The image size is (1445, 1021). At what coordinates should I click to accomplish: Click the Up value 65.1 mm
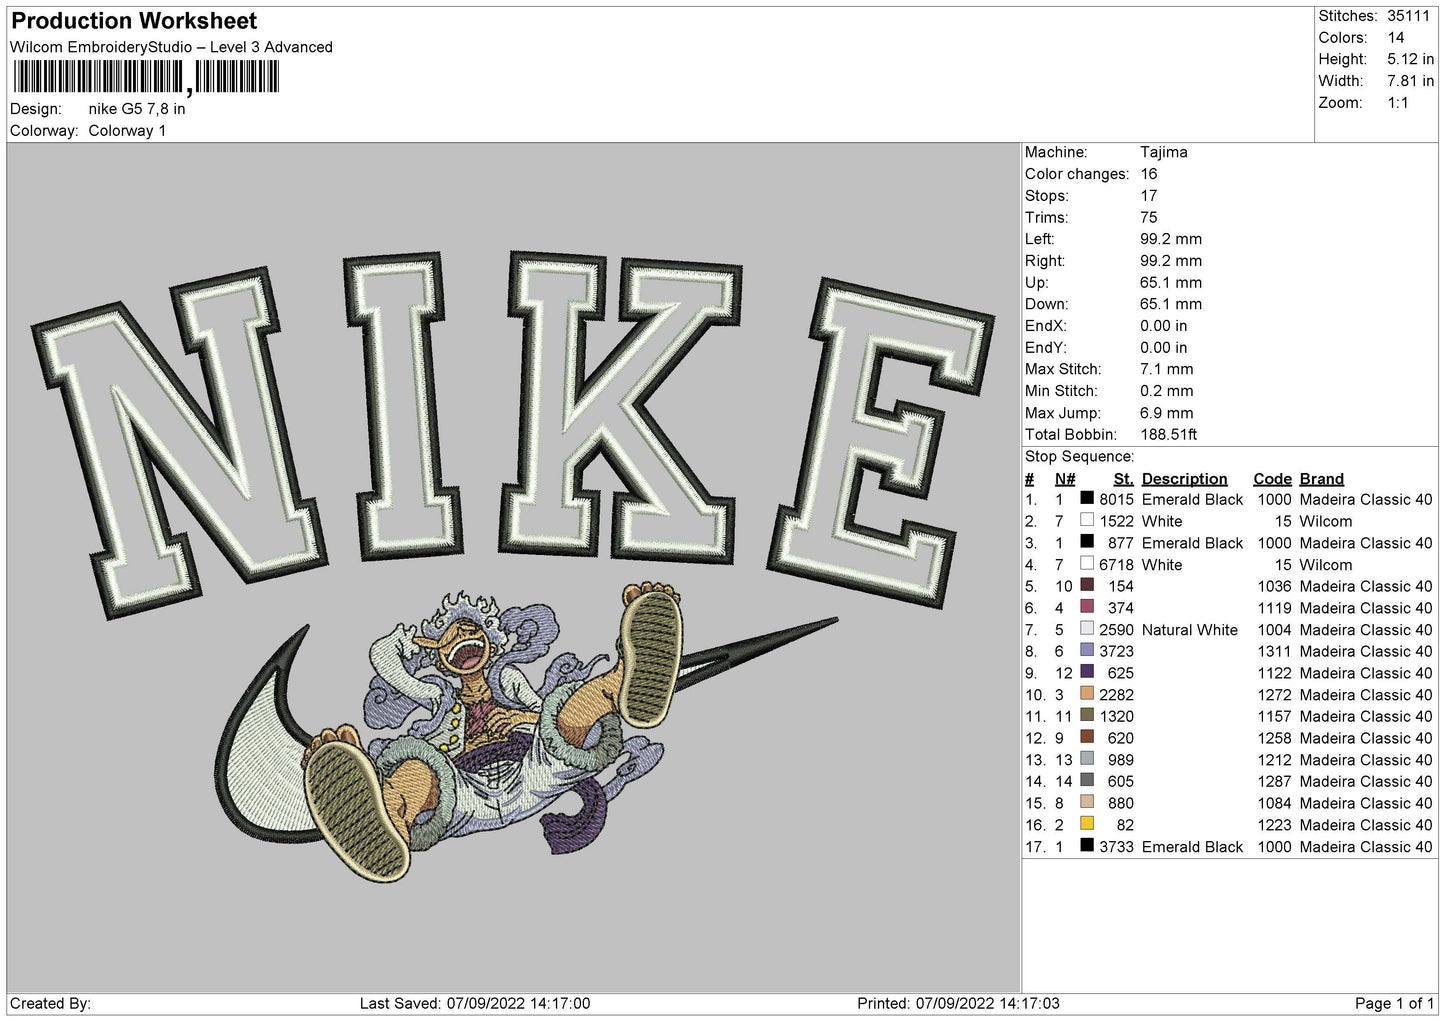coord(1171,283)
